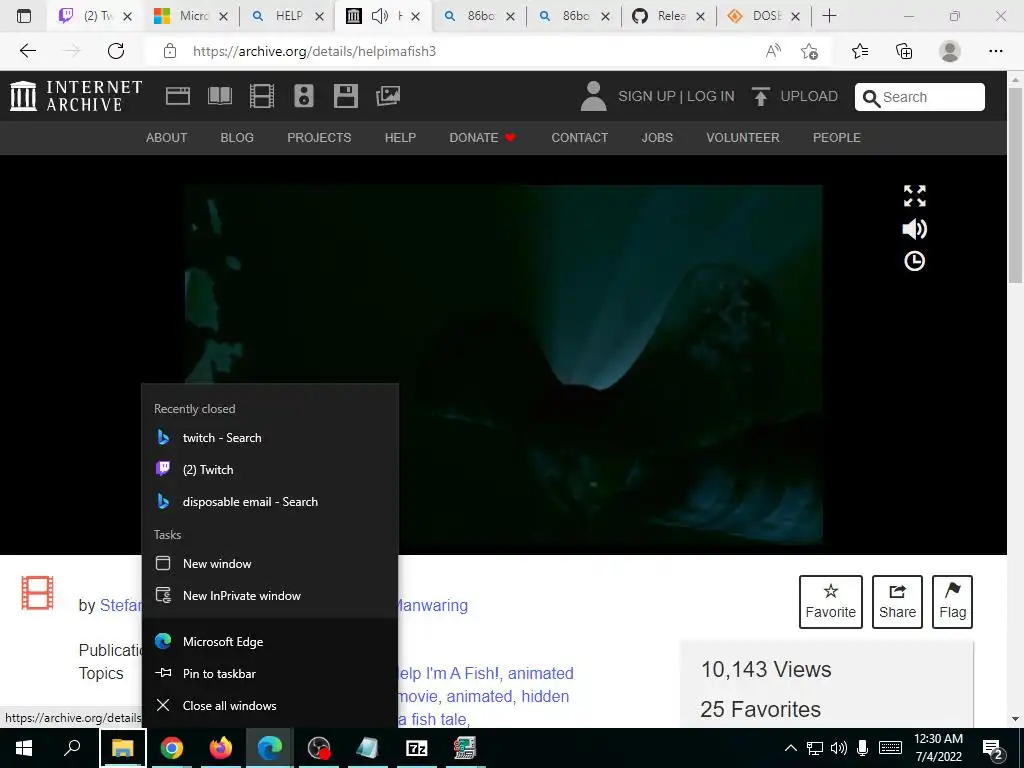Viewport: 1024px width, 768px height.
Task: Select Close all windows in jump list
Action: [270, 705]
